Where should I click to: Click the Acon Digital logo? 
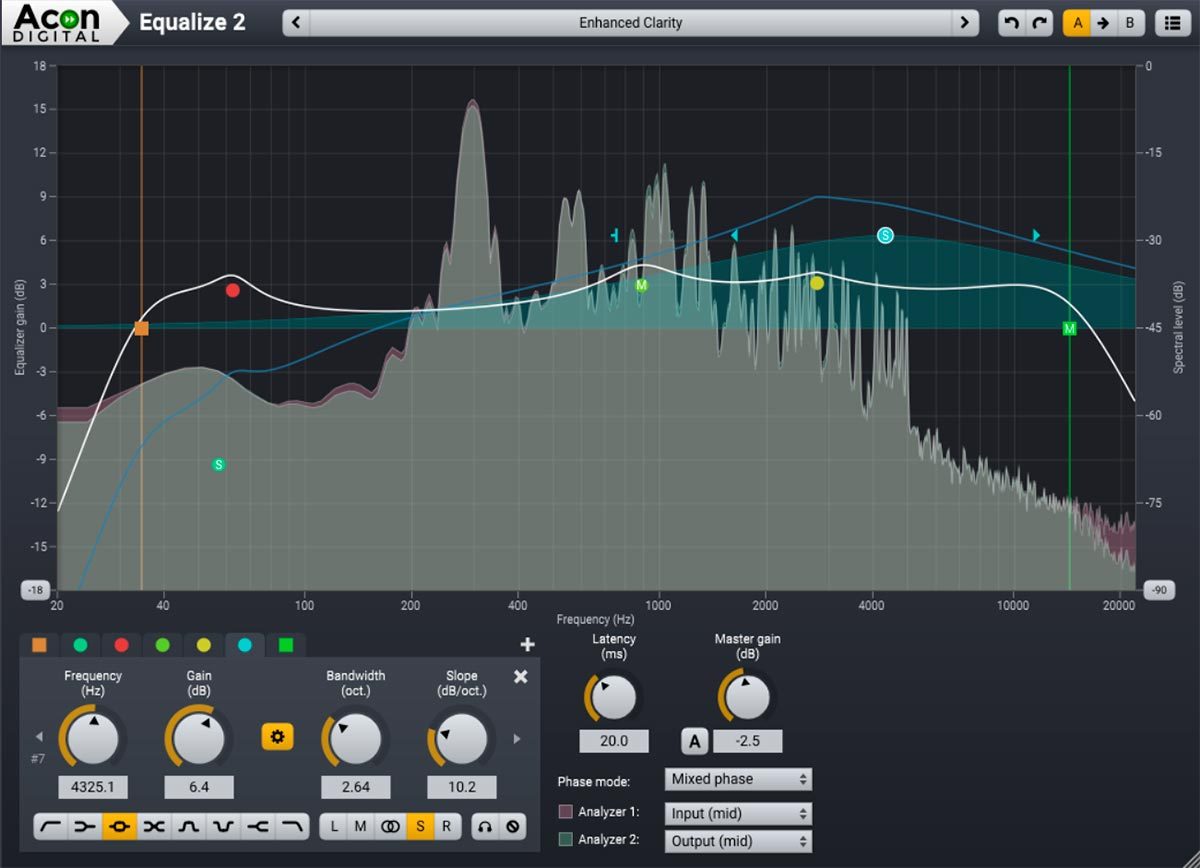(x=57, y=23)
